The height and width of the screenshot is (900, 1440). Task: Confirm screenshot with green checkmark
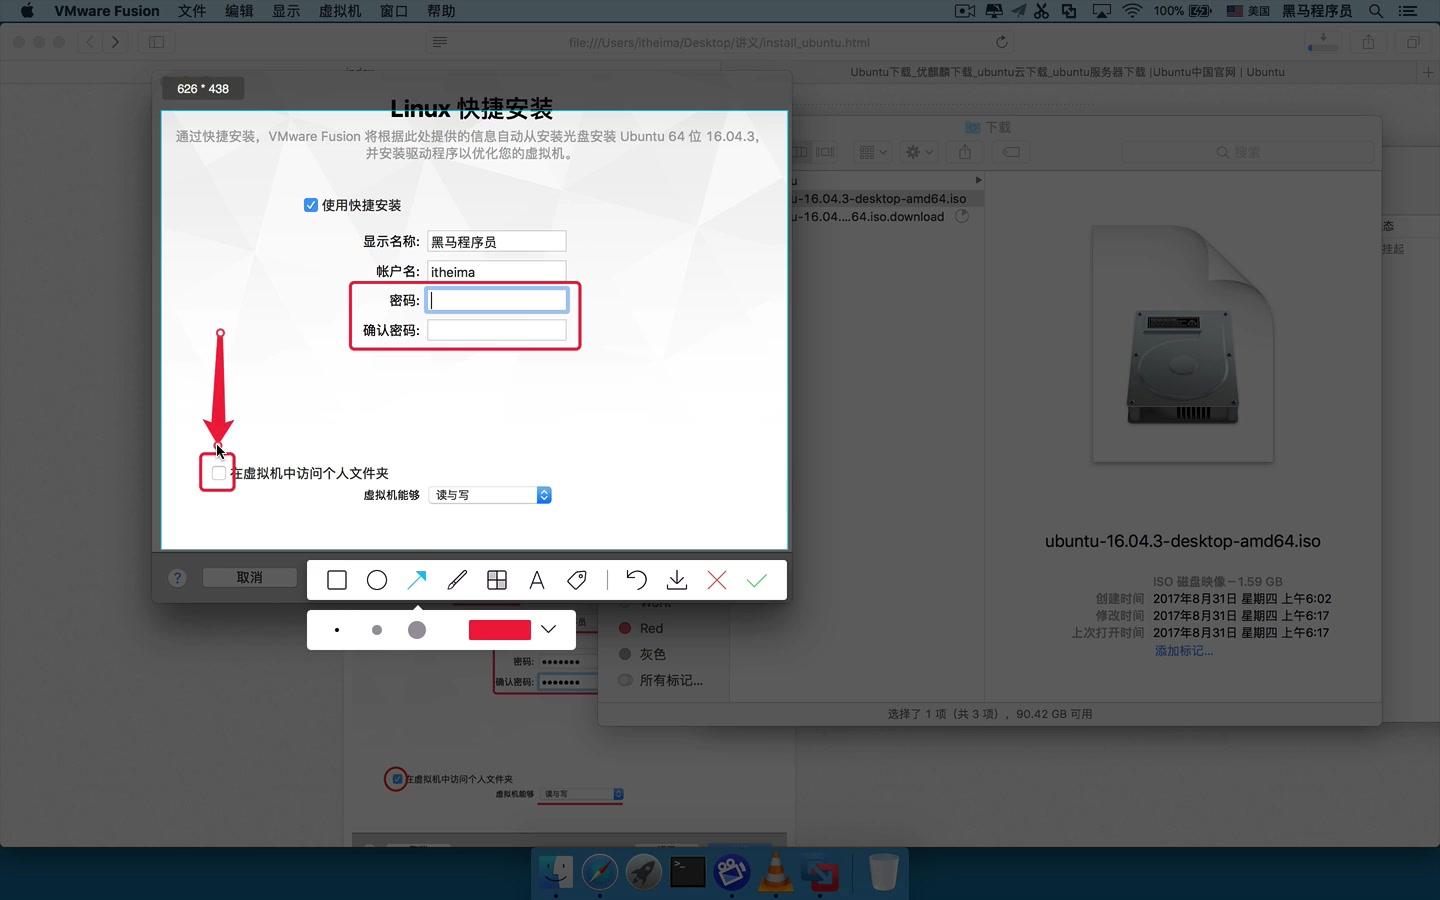757,580
